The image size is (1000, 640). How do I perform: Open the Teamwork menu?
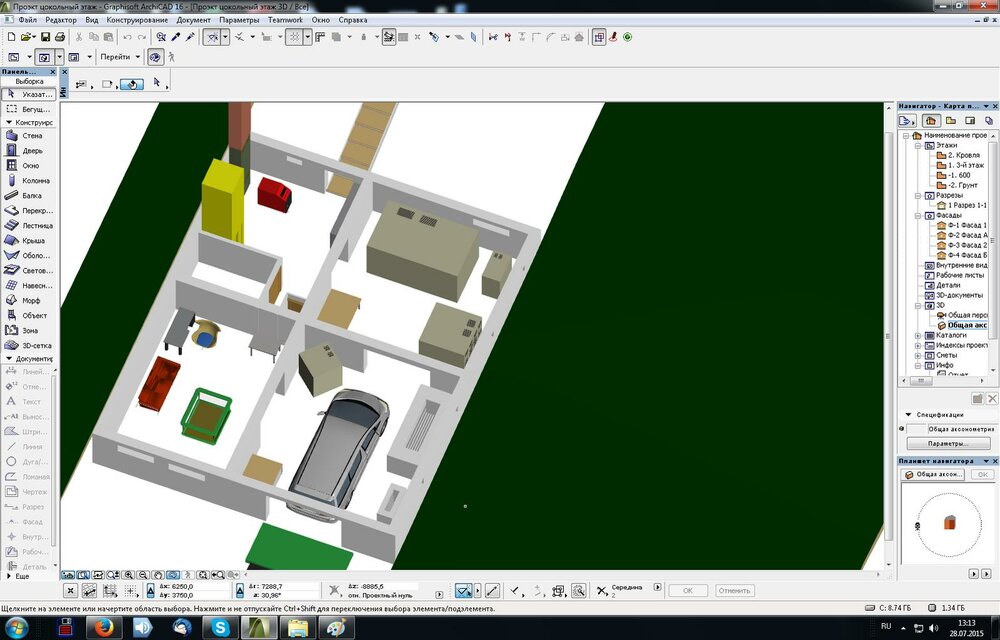coord(285,20)
